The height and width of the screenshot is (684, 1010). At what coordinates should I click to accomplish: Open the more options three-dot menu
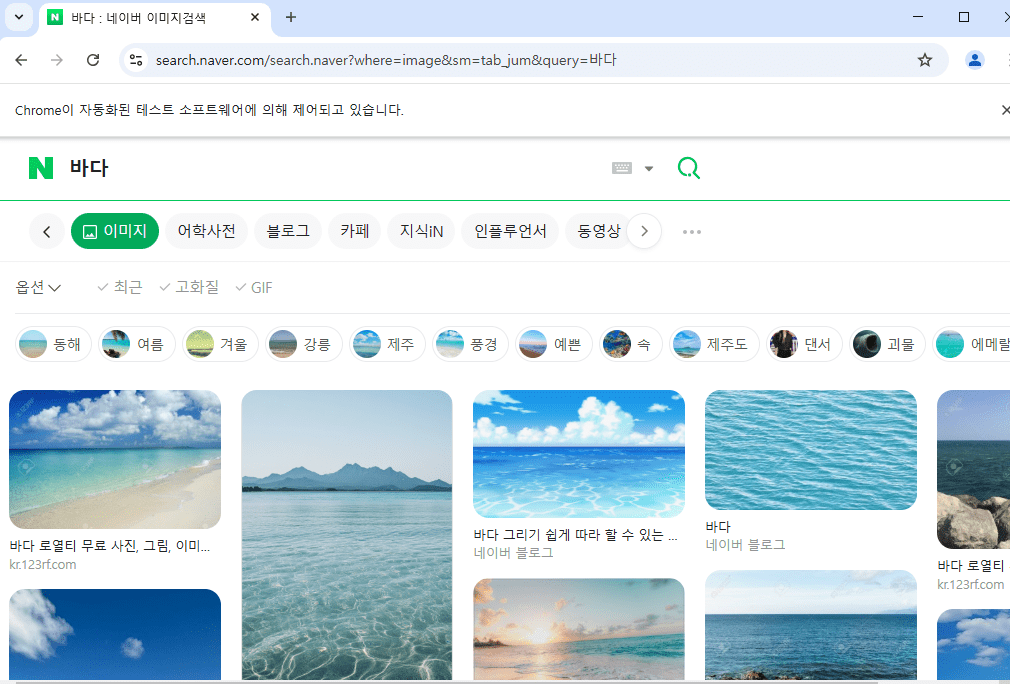coord(692,232)
